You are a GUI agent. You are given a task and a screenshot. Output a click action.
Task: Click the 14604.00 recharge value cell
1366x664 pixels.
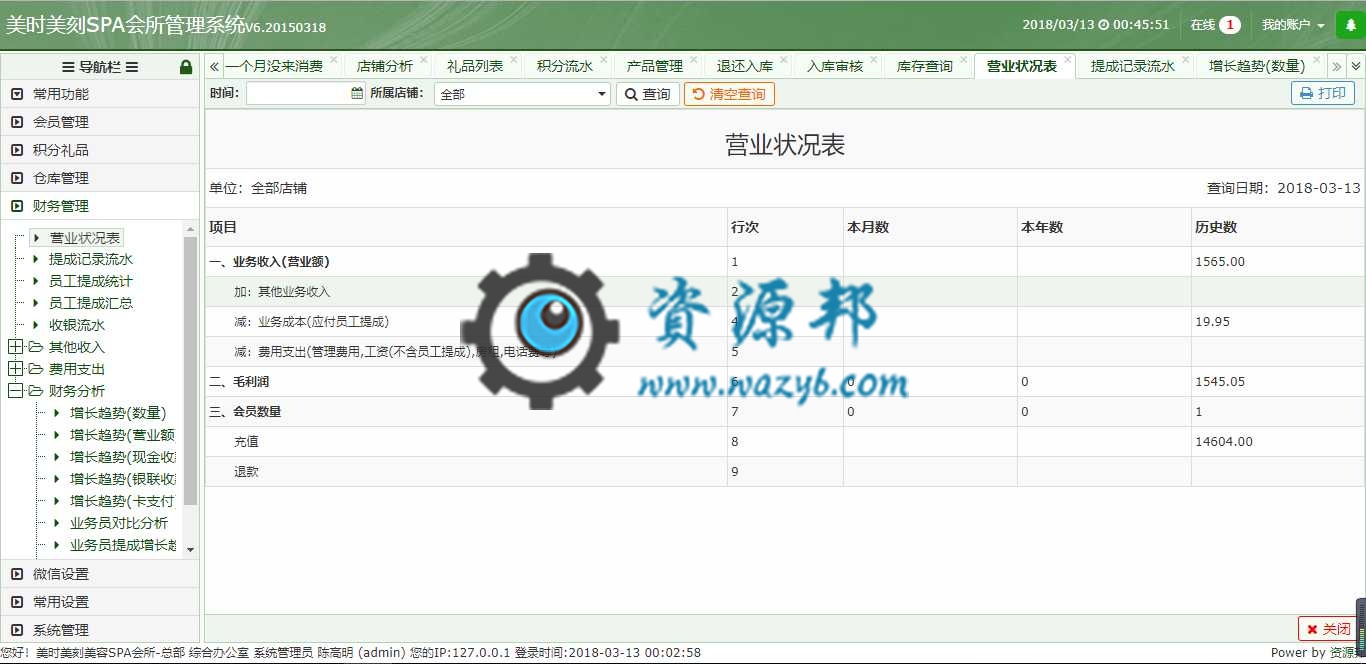pos(1277,442)
